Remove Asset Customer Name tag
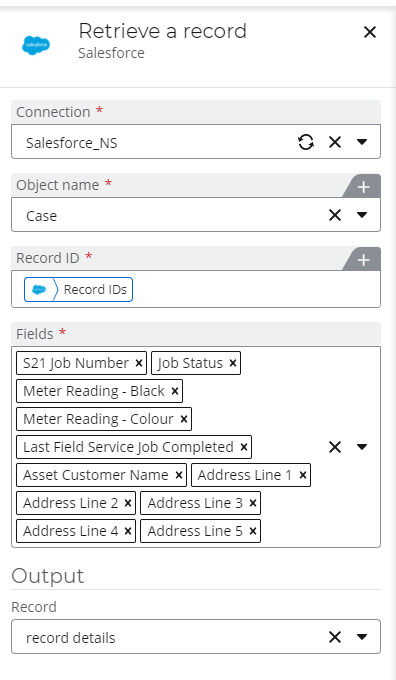 179,475
